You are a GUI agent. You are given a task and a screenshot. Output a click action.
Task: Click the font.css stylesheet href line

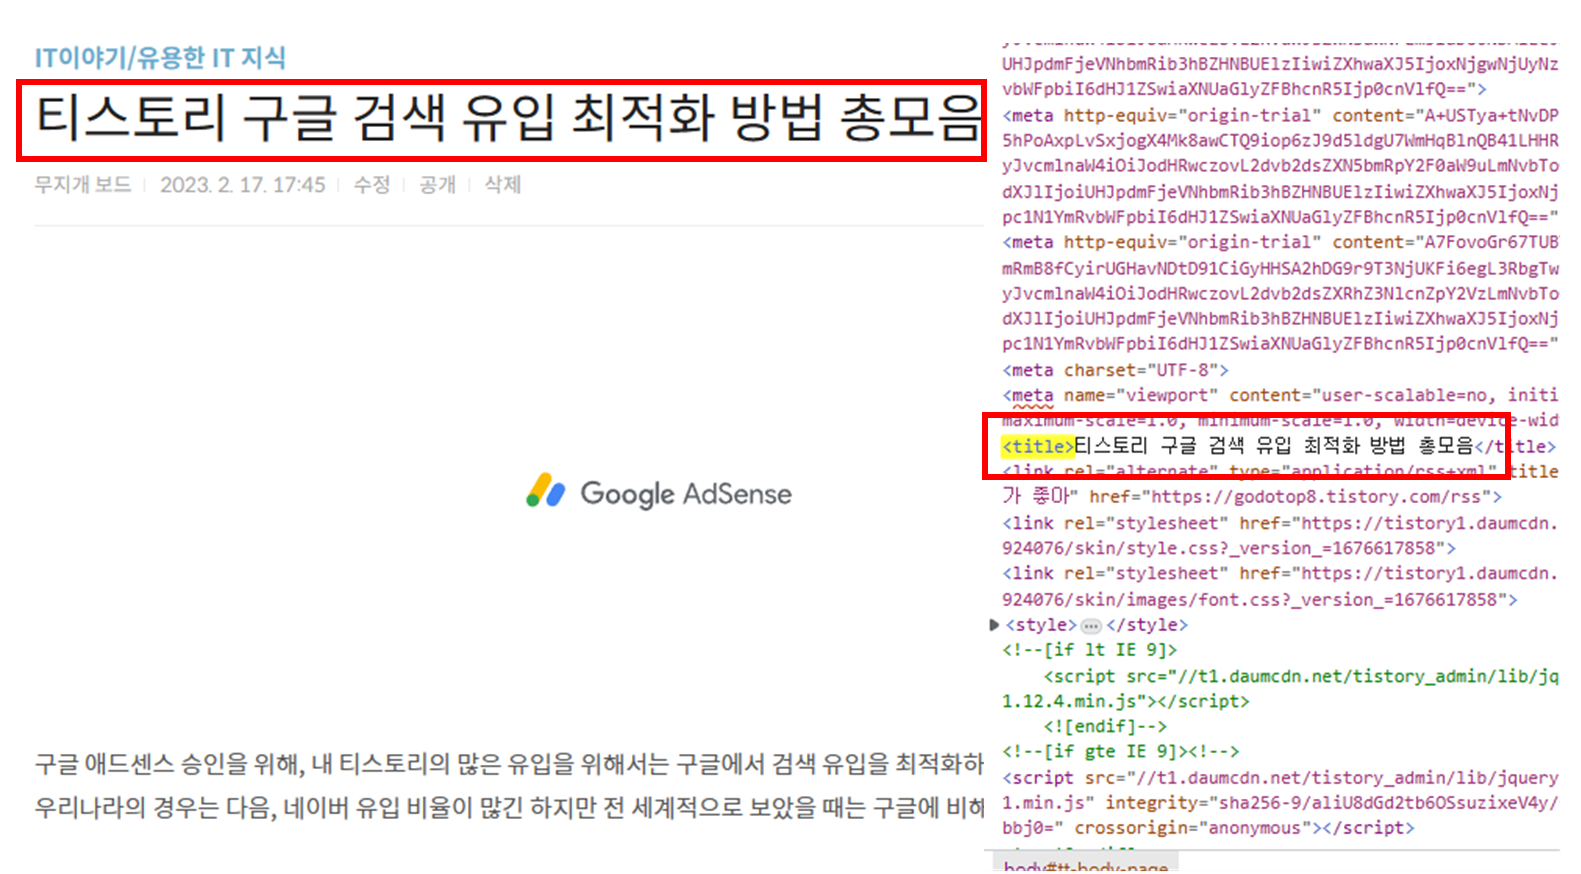point(1260,600)
